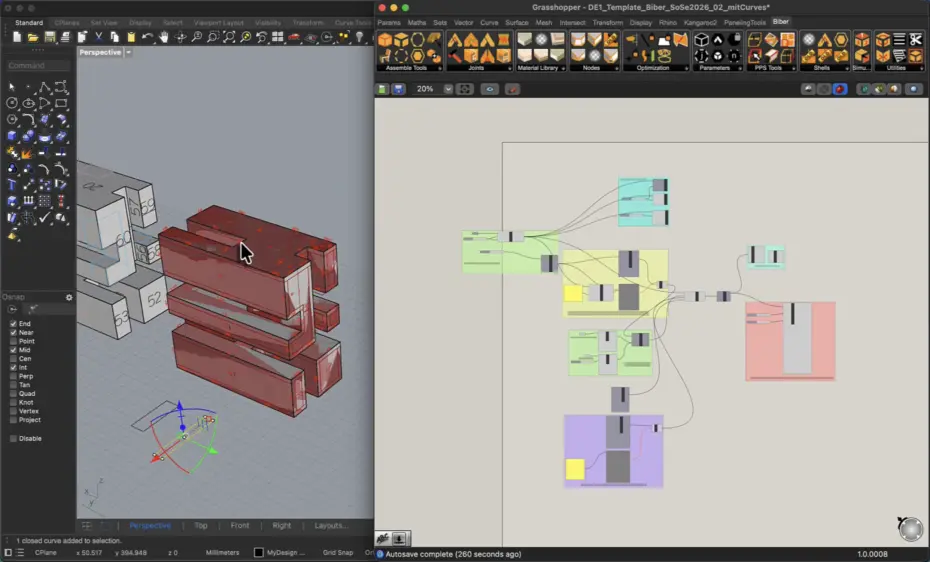Click the Grasshopper save document icon

pyautogui.click(x=399, y=89)
